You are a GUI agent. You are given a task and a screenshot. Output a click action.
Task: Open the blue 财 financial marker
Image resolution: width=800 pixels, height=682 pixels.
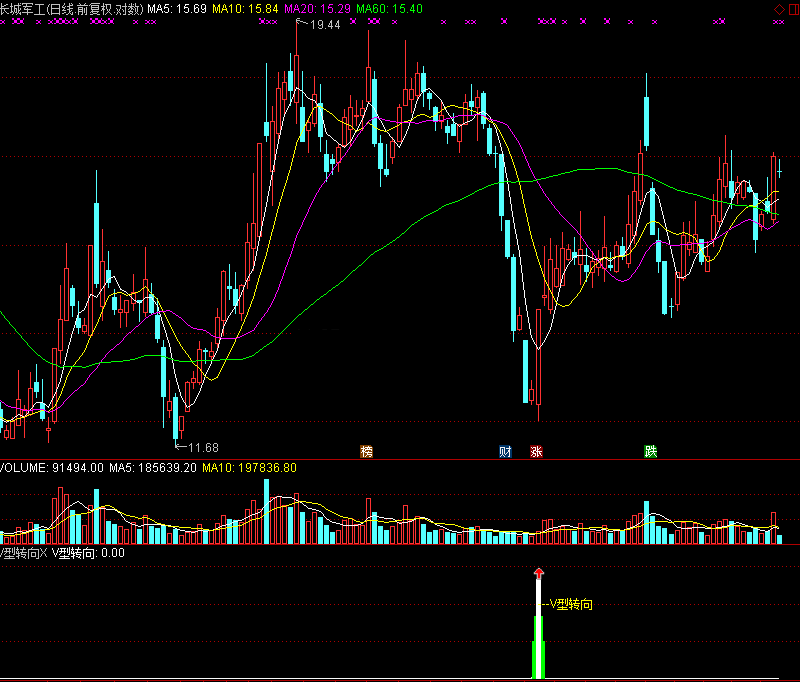tap(505, 451)
